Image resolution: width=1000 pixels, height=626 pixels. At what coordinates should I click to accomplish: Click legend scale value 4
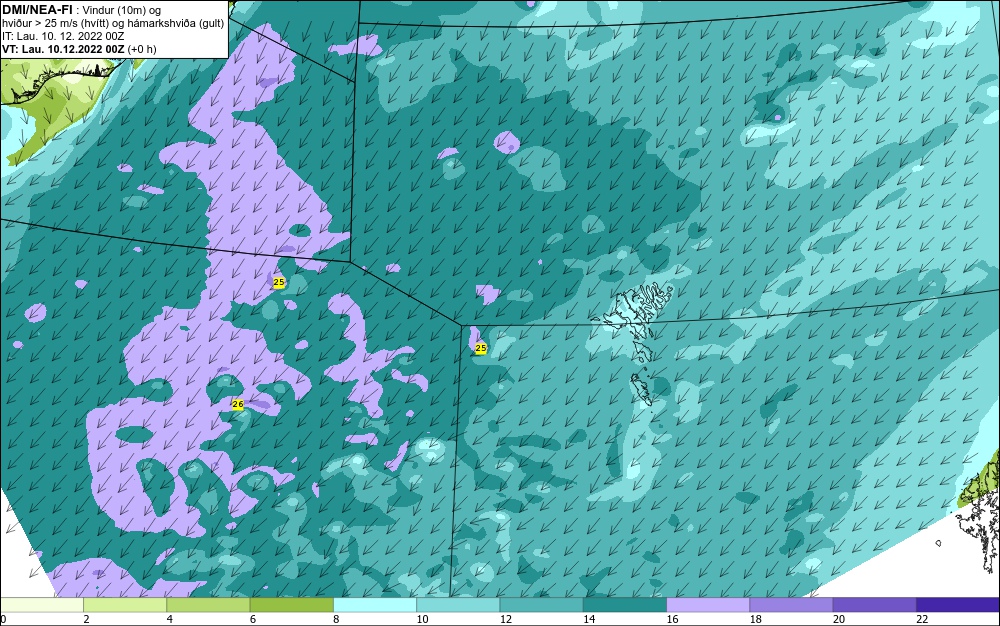click(x=170, y=619)
